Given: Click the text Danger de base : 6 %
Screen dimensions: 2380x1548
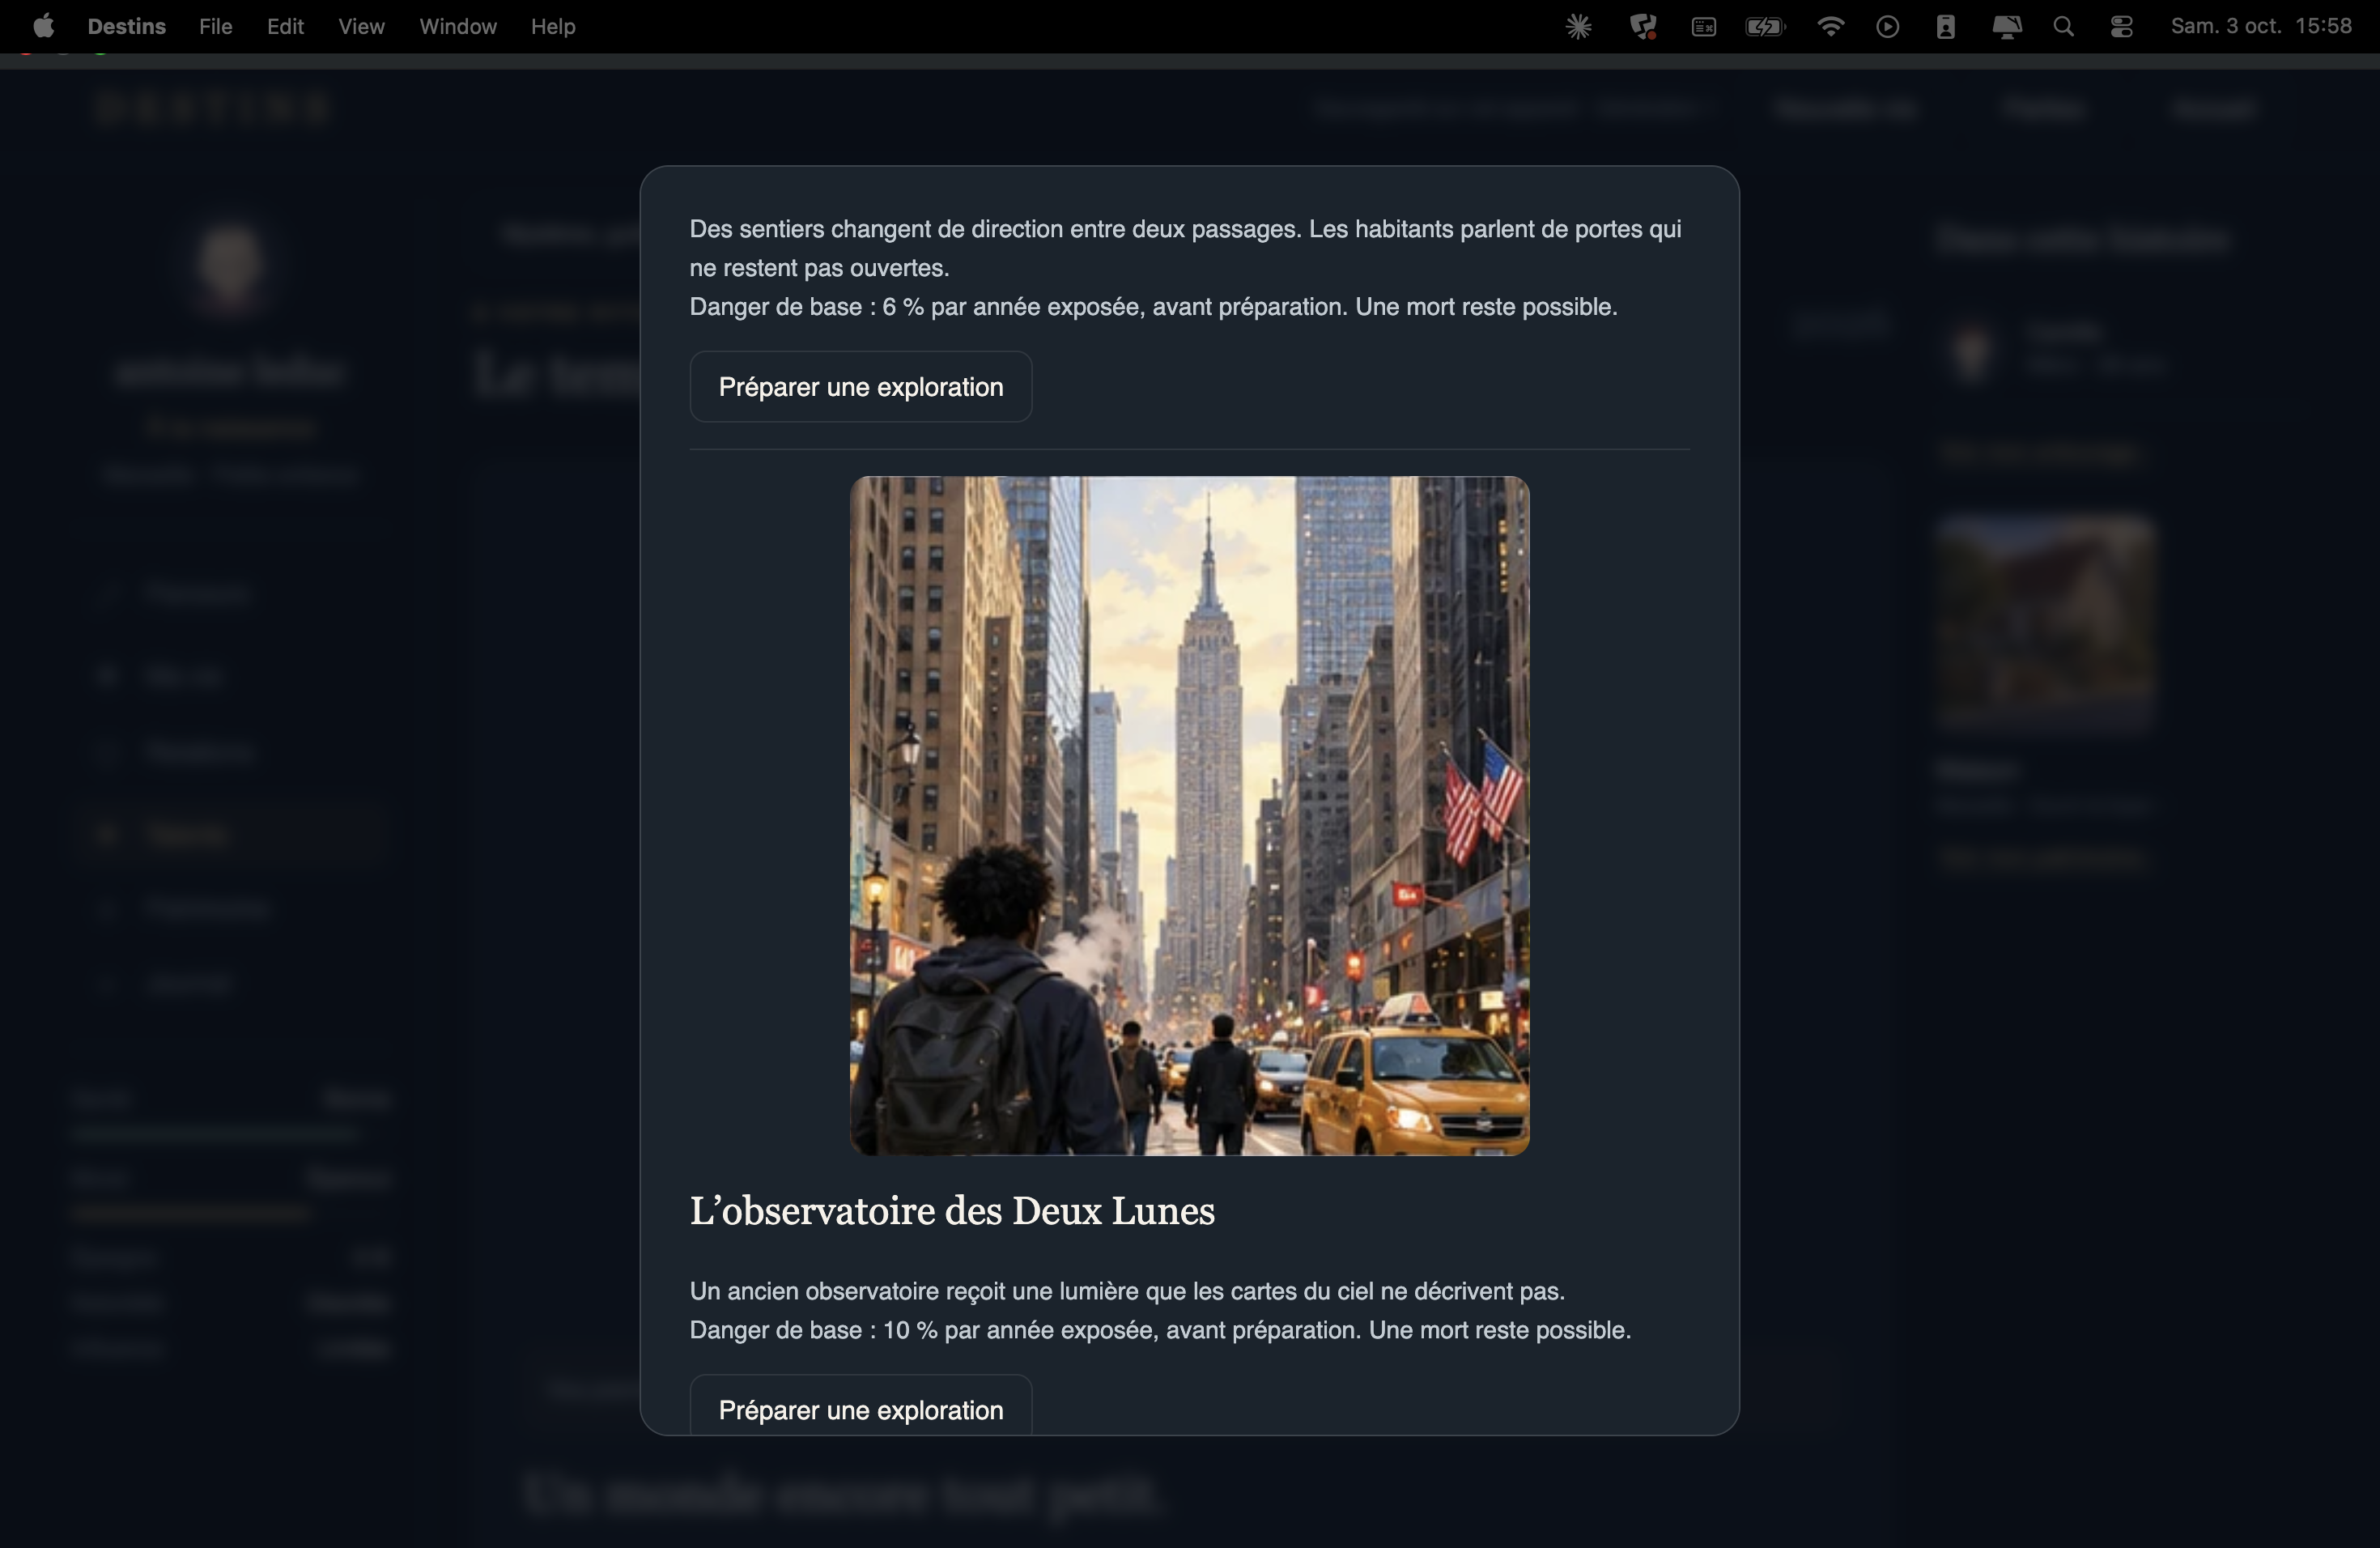Looking at the screenshot, I should pyautogui.click(x=807, y=307).
